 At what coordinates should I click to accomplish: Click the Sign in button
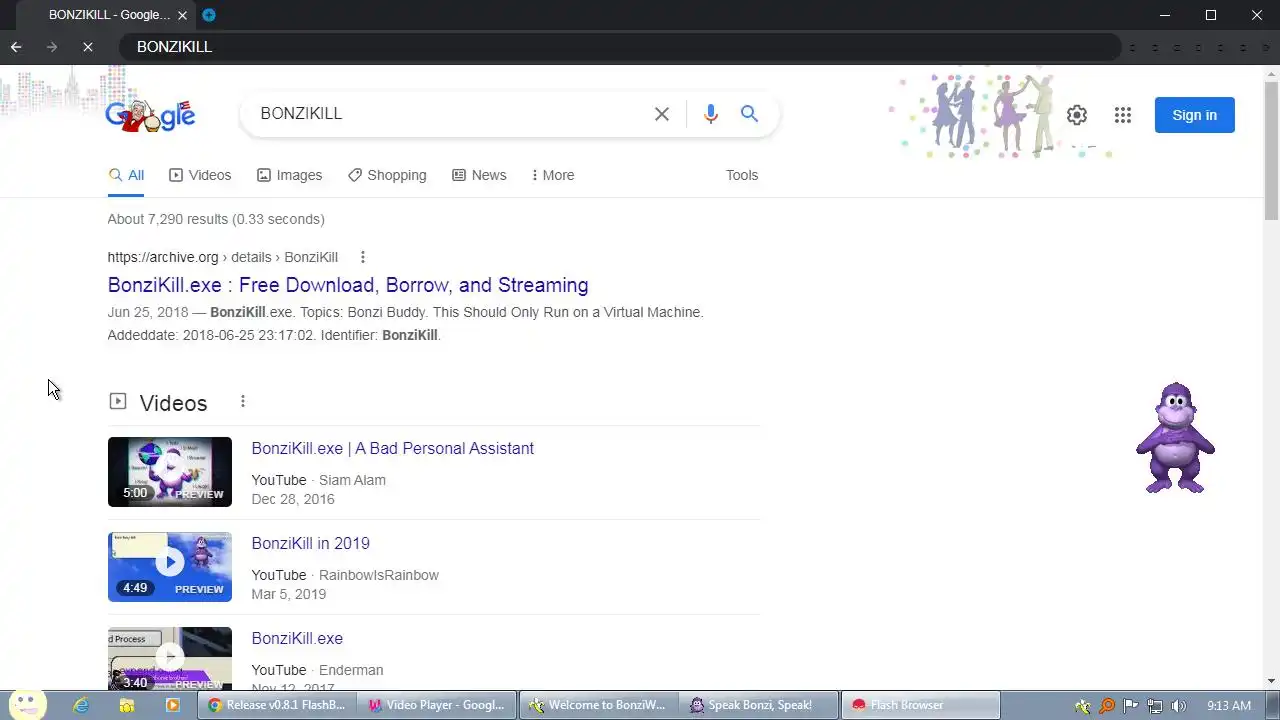pos(1195,115)
